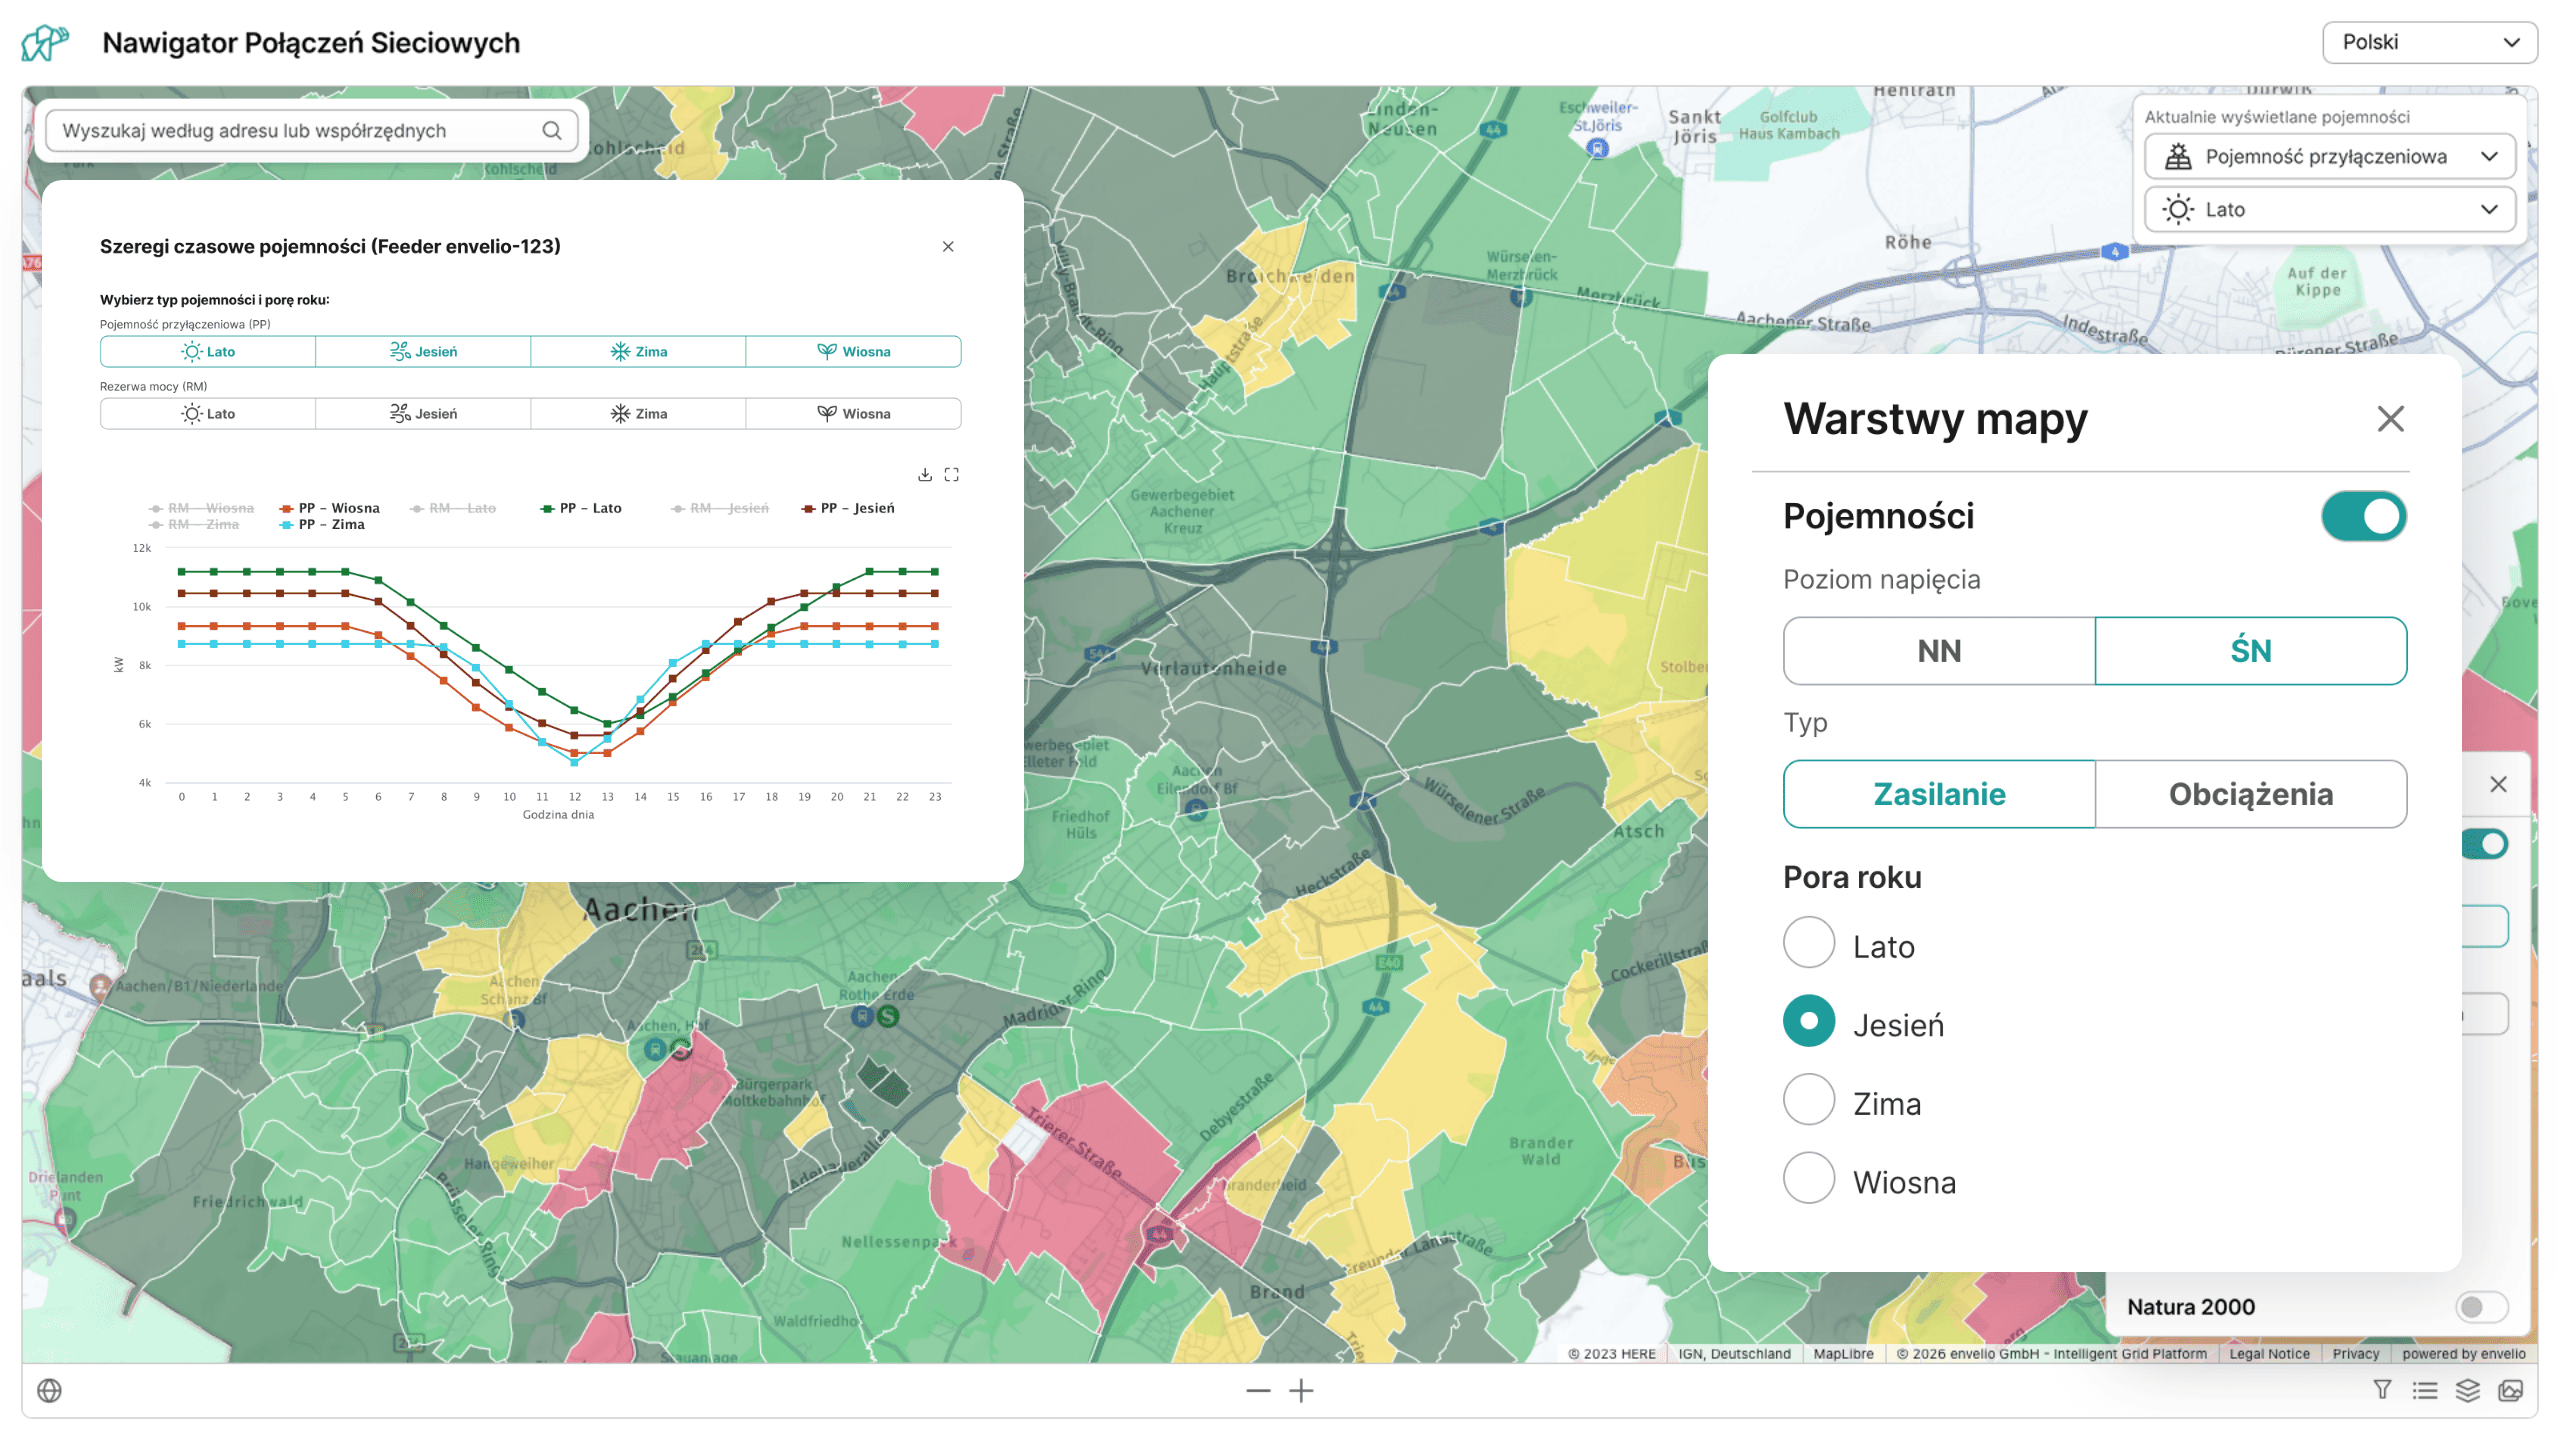This screenshot has width=2560, height=1440.
Task: Zoom in with the plus icon
Action: tap(1301, 1390)
